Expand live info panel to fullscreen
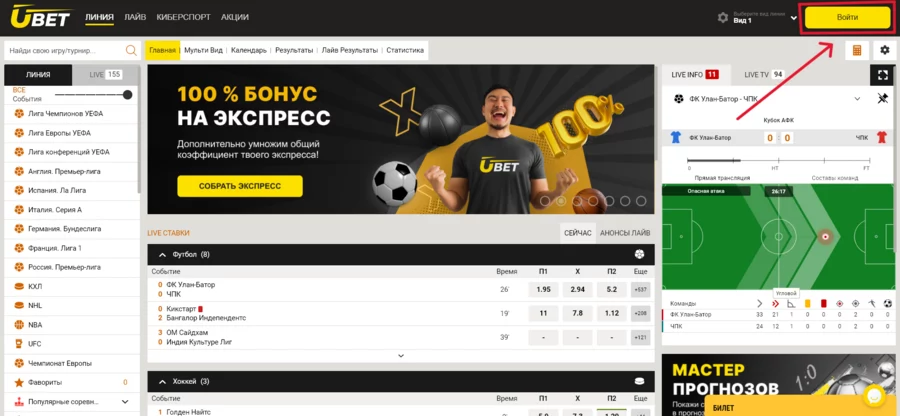 882,75
